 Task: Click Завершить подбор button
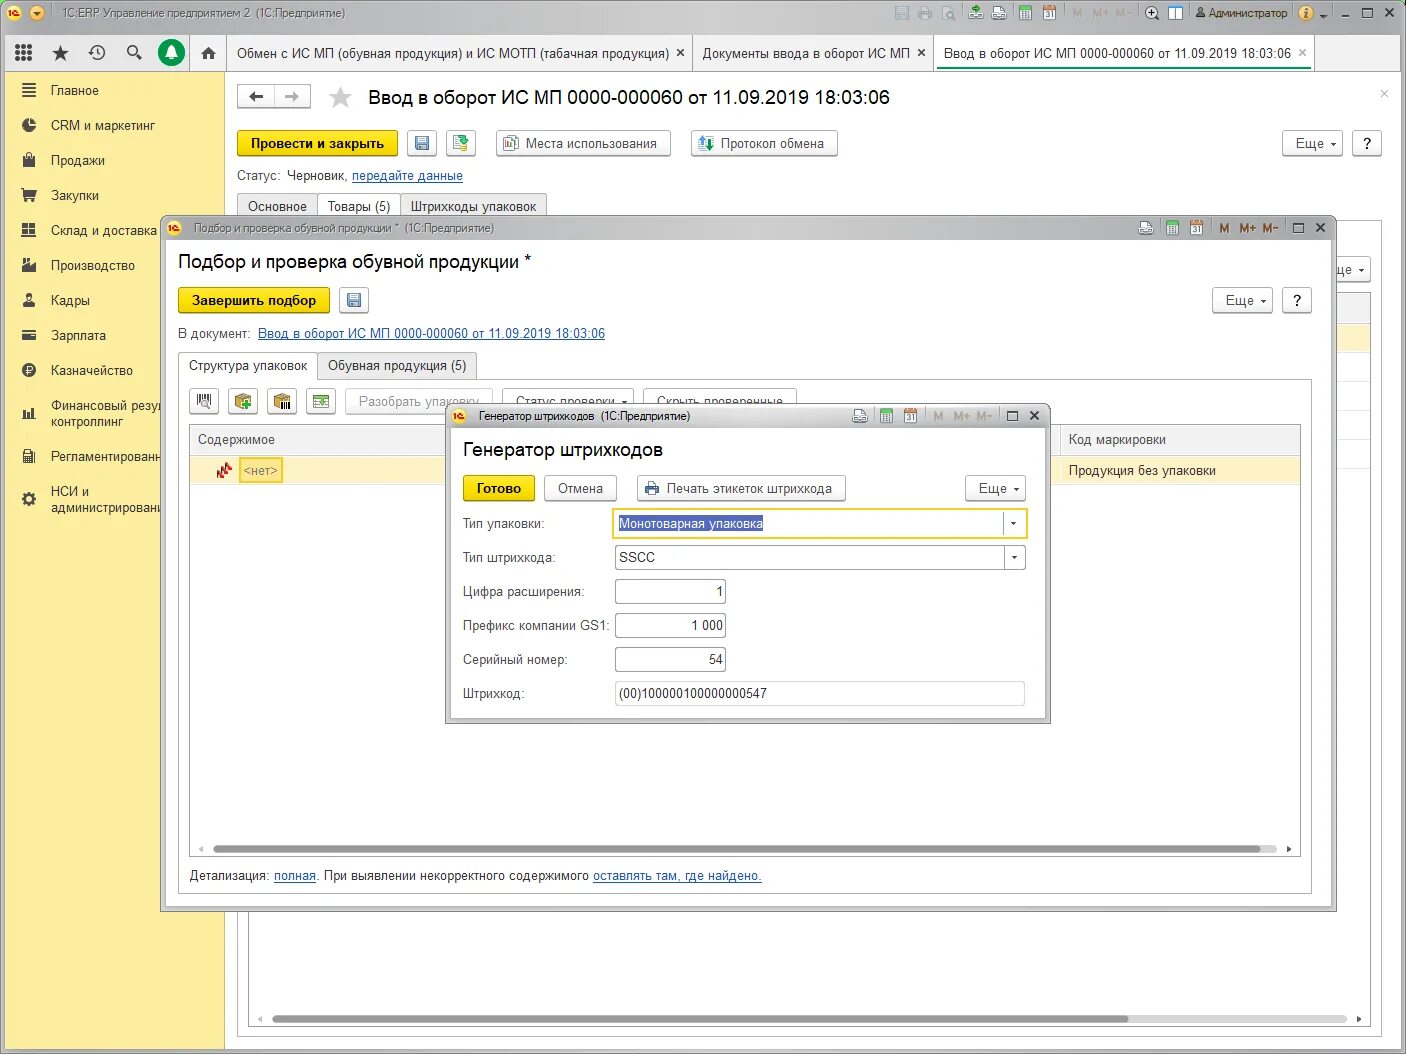pyautogui.click(x=254, y=300)
